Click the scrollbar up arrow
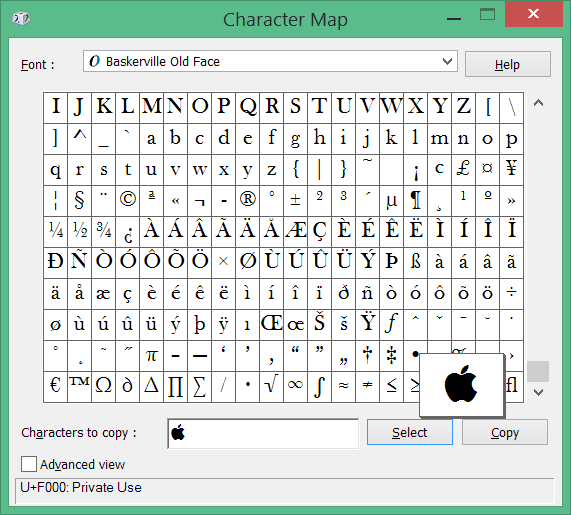This screenshot has width=571, height=515. click(539, 103)
